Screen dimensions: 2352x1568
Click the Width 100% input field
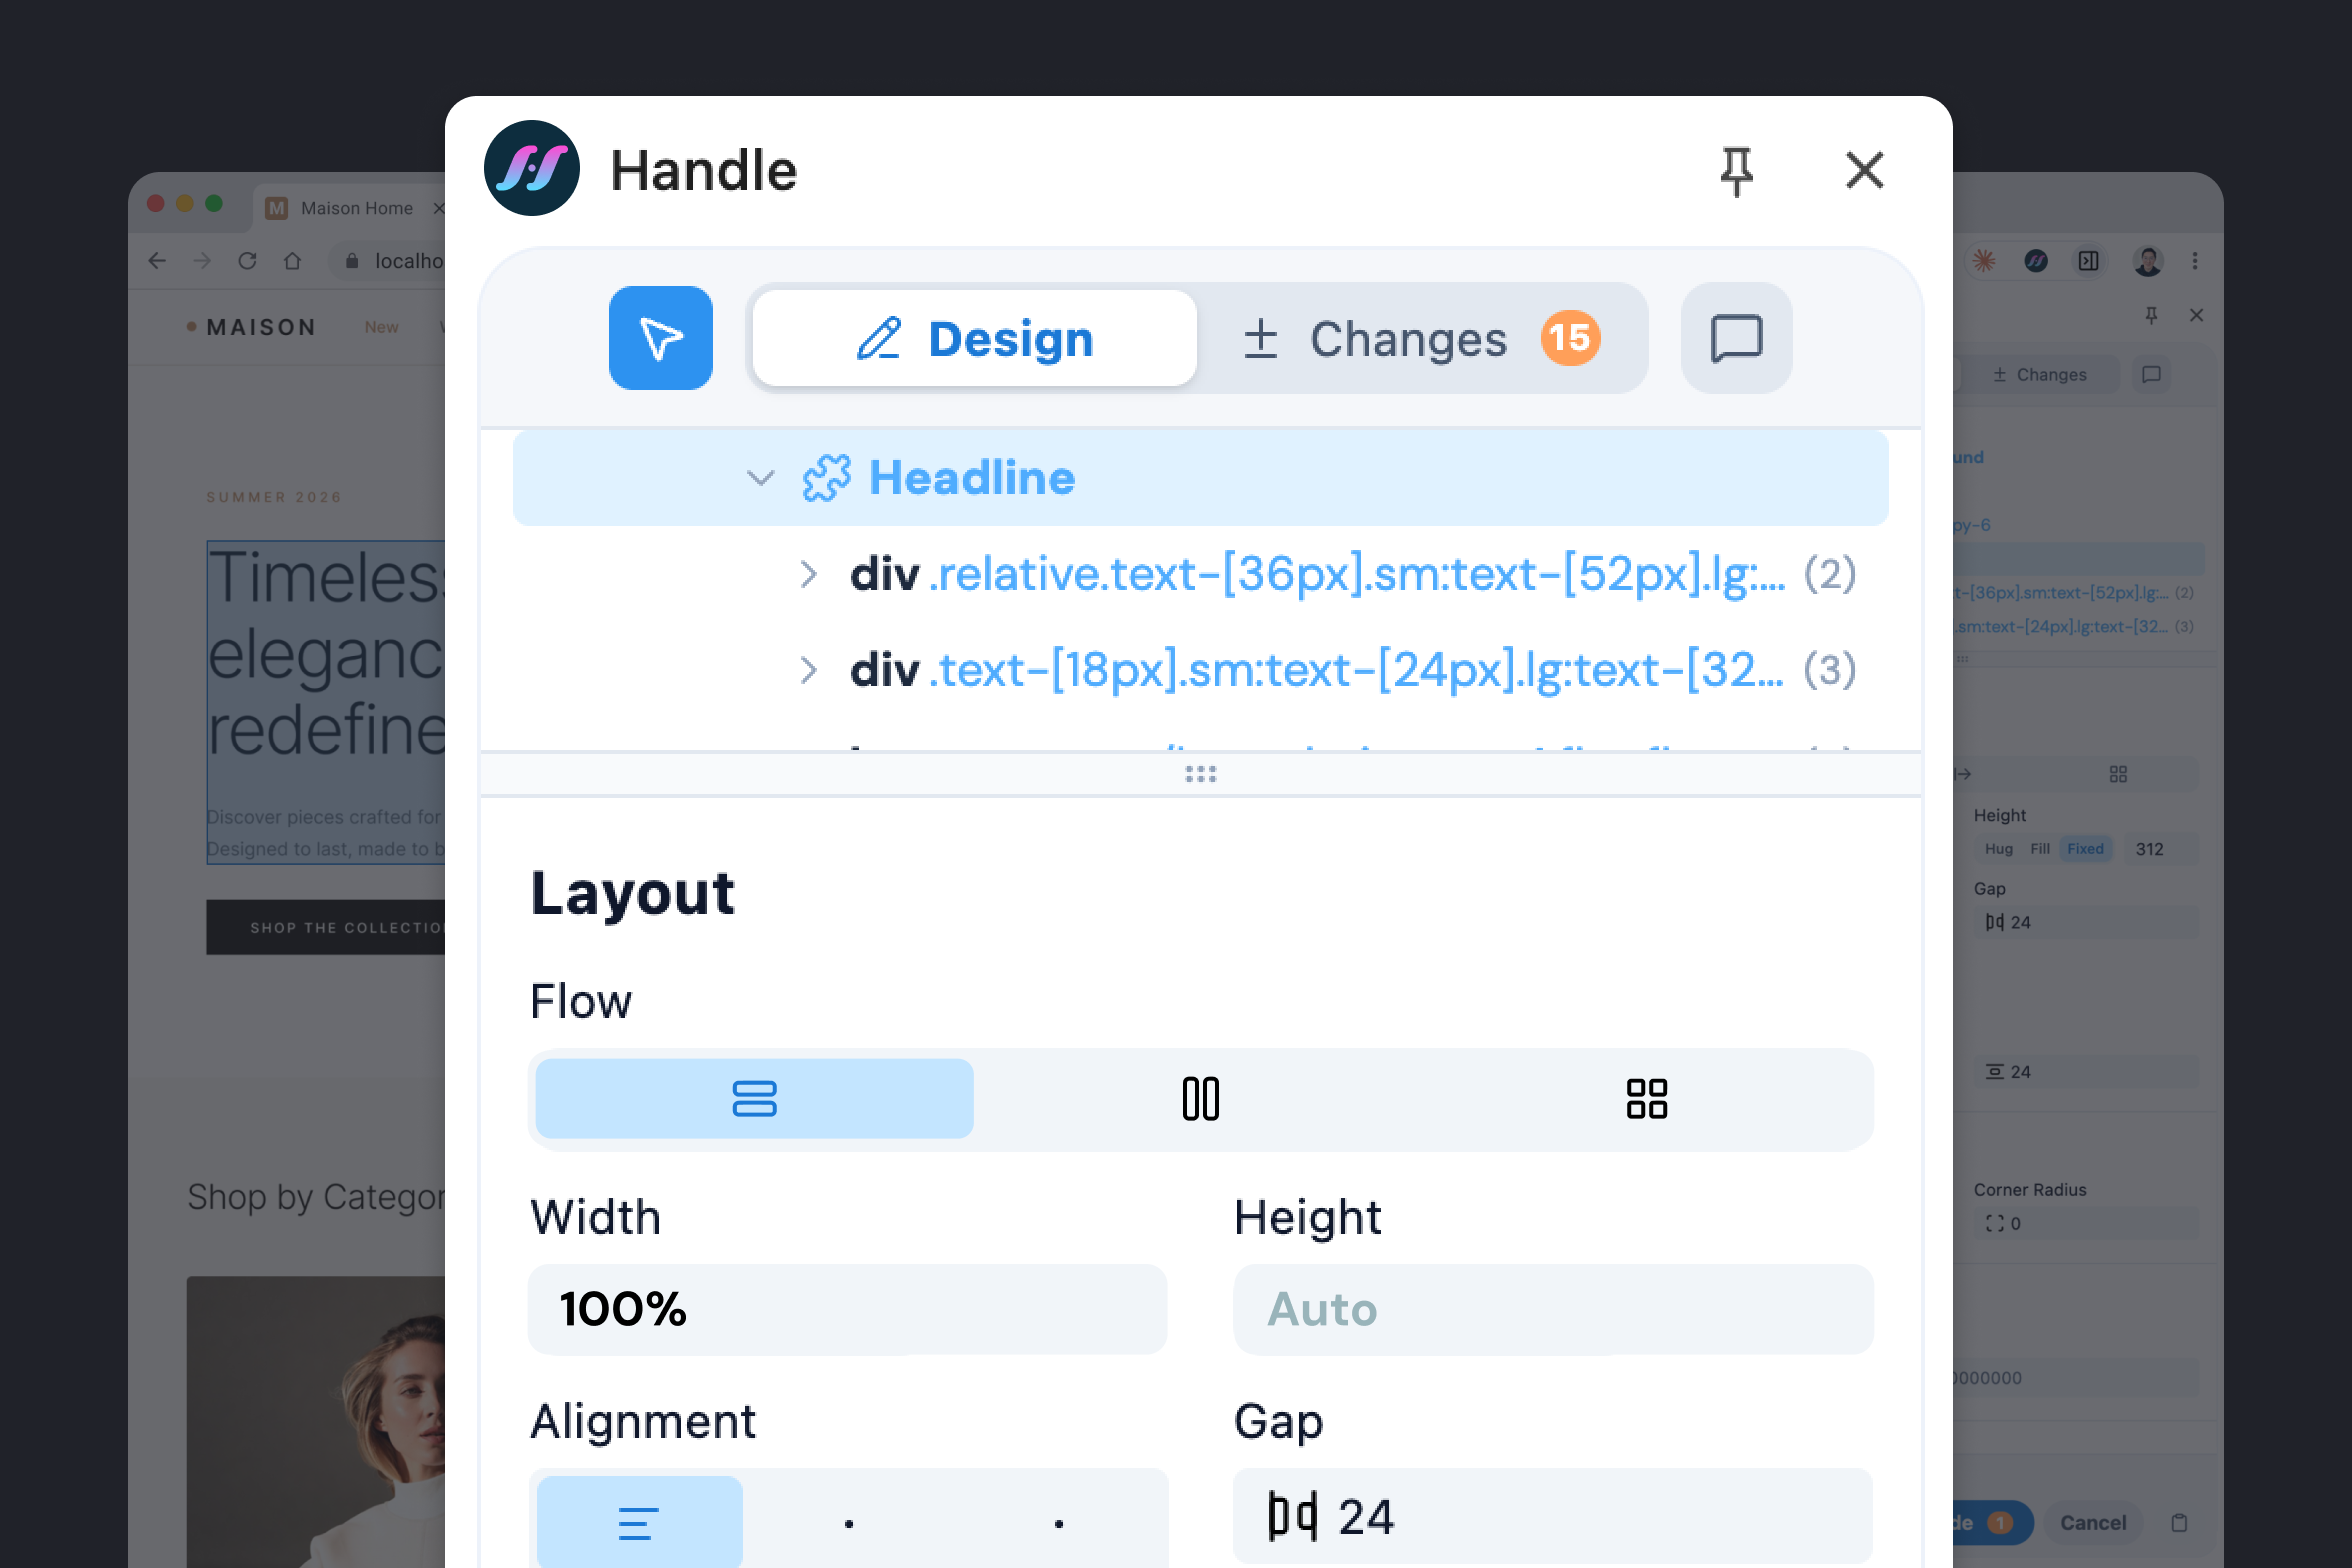(x=847, y=1309)
